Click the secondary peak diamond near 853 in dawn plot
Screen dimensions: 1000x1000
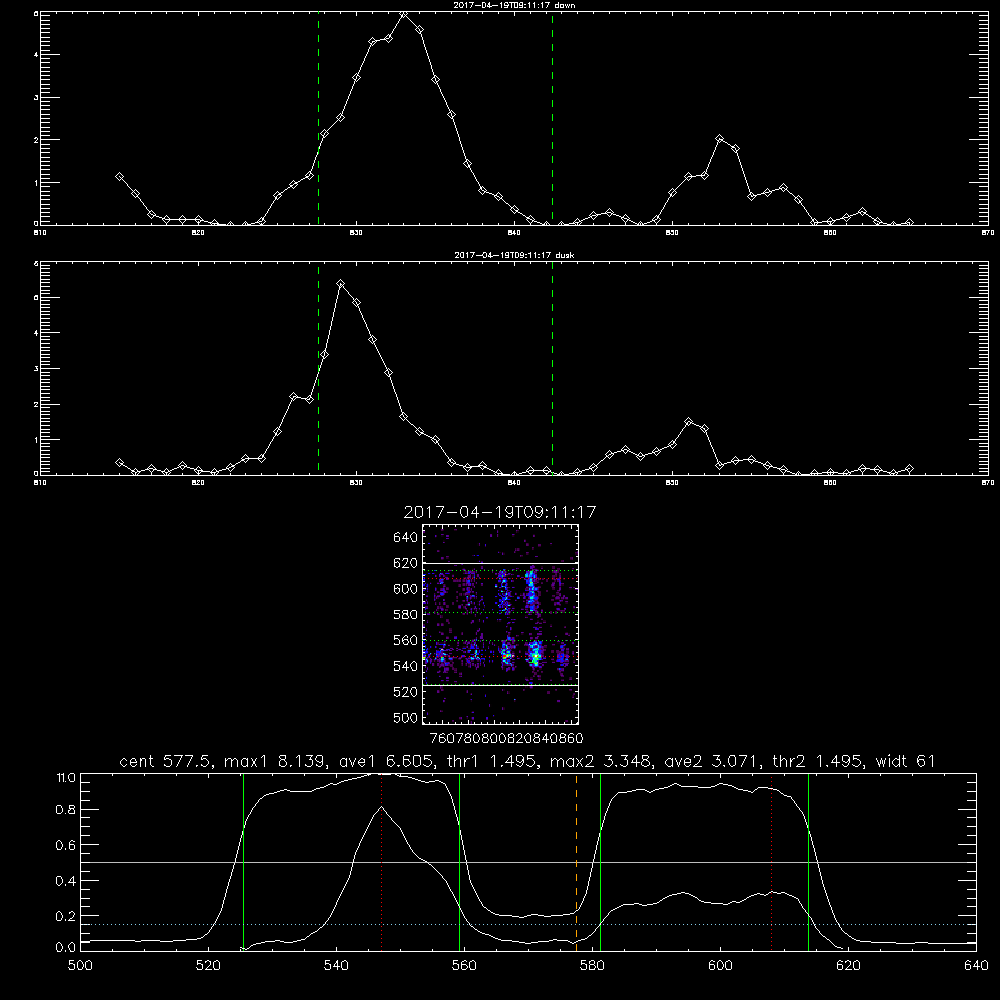click(x=720, y=138)
